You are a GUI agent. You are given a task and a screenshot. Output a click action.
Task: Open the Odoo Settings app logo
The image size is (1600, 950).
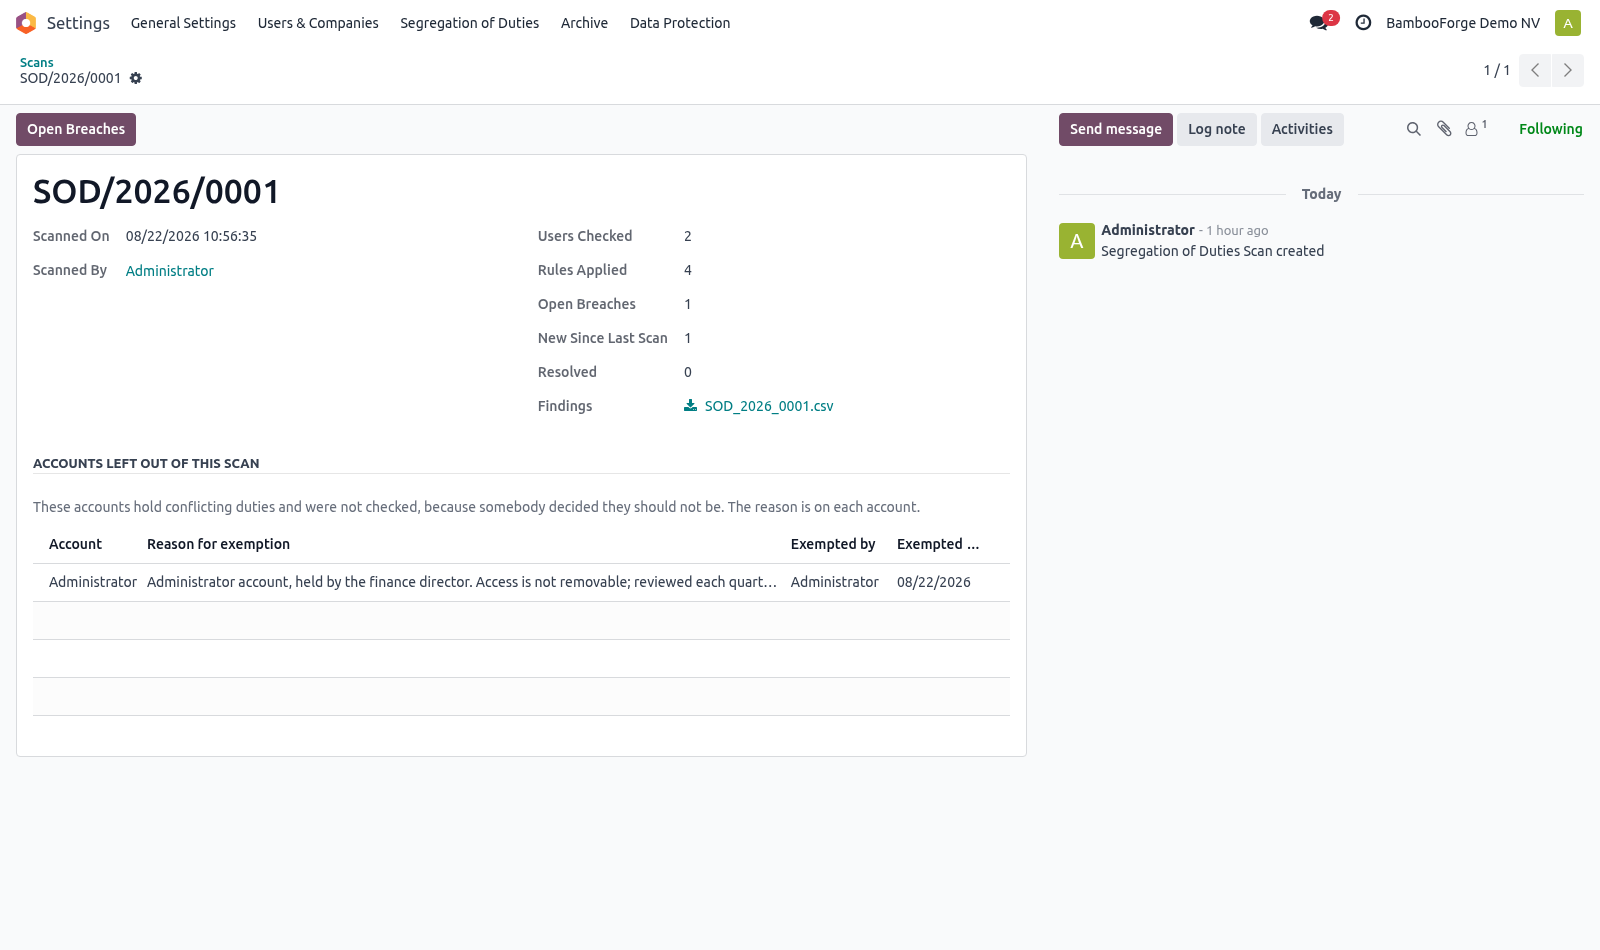(x=26, y=23)
